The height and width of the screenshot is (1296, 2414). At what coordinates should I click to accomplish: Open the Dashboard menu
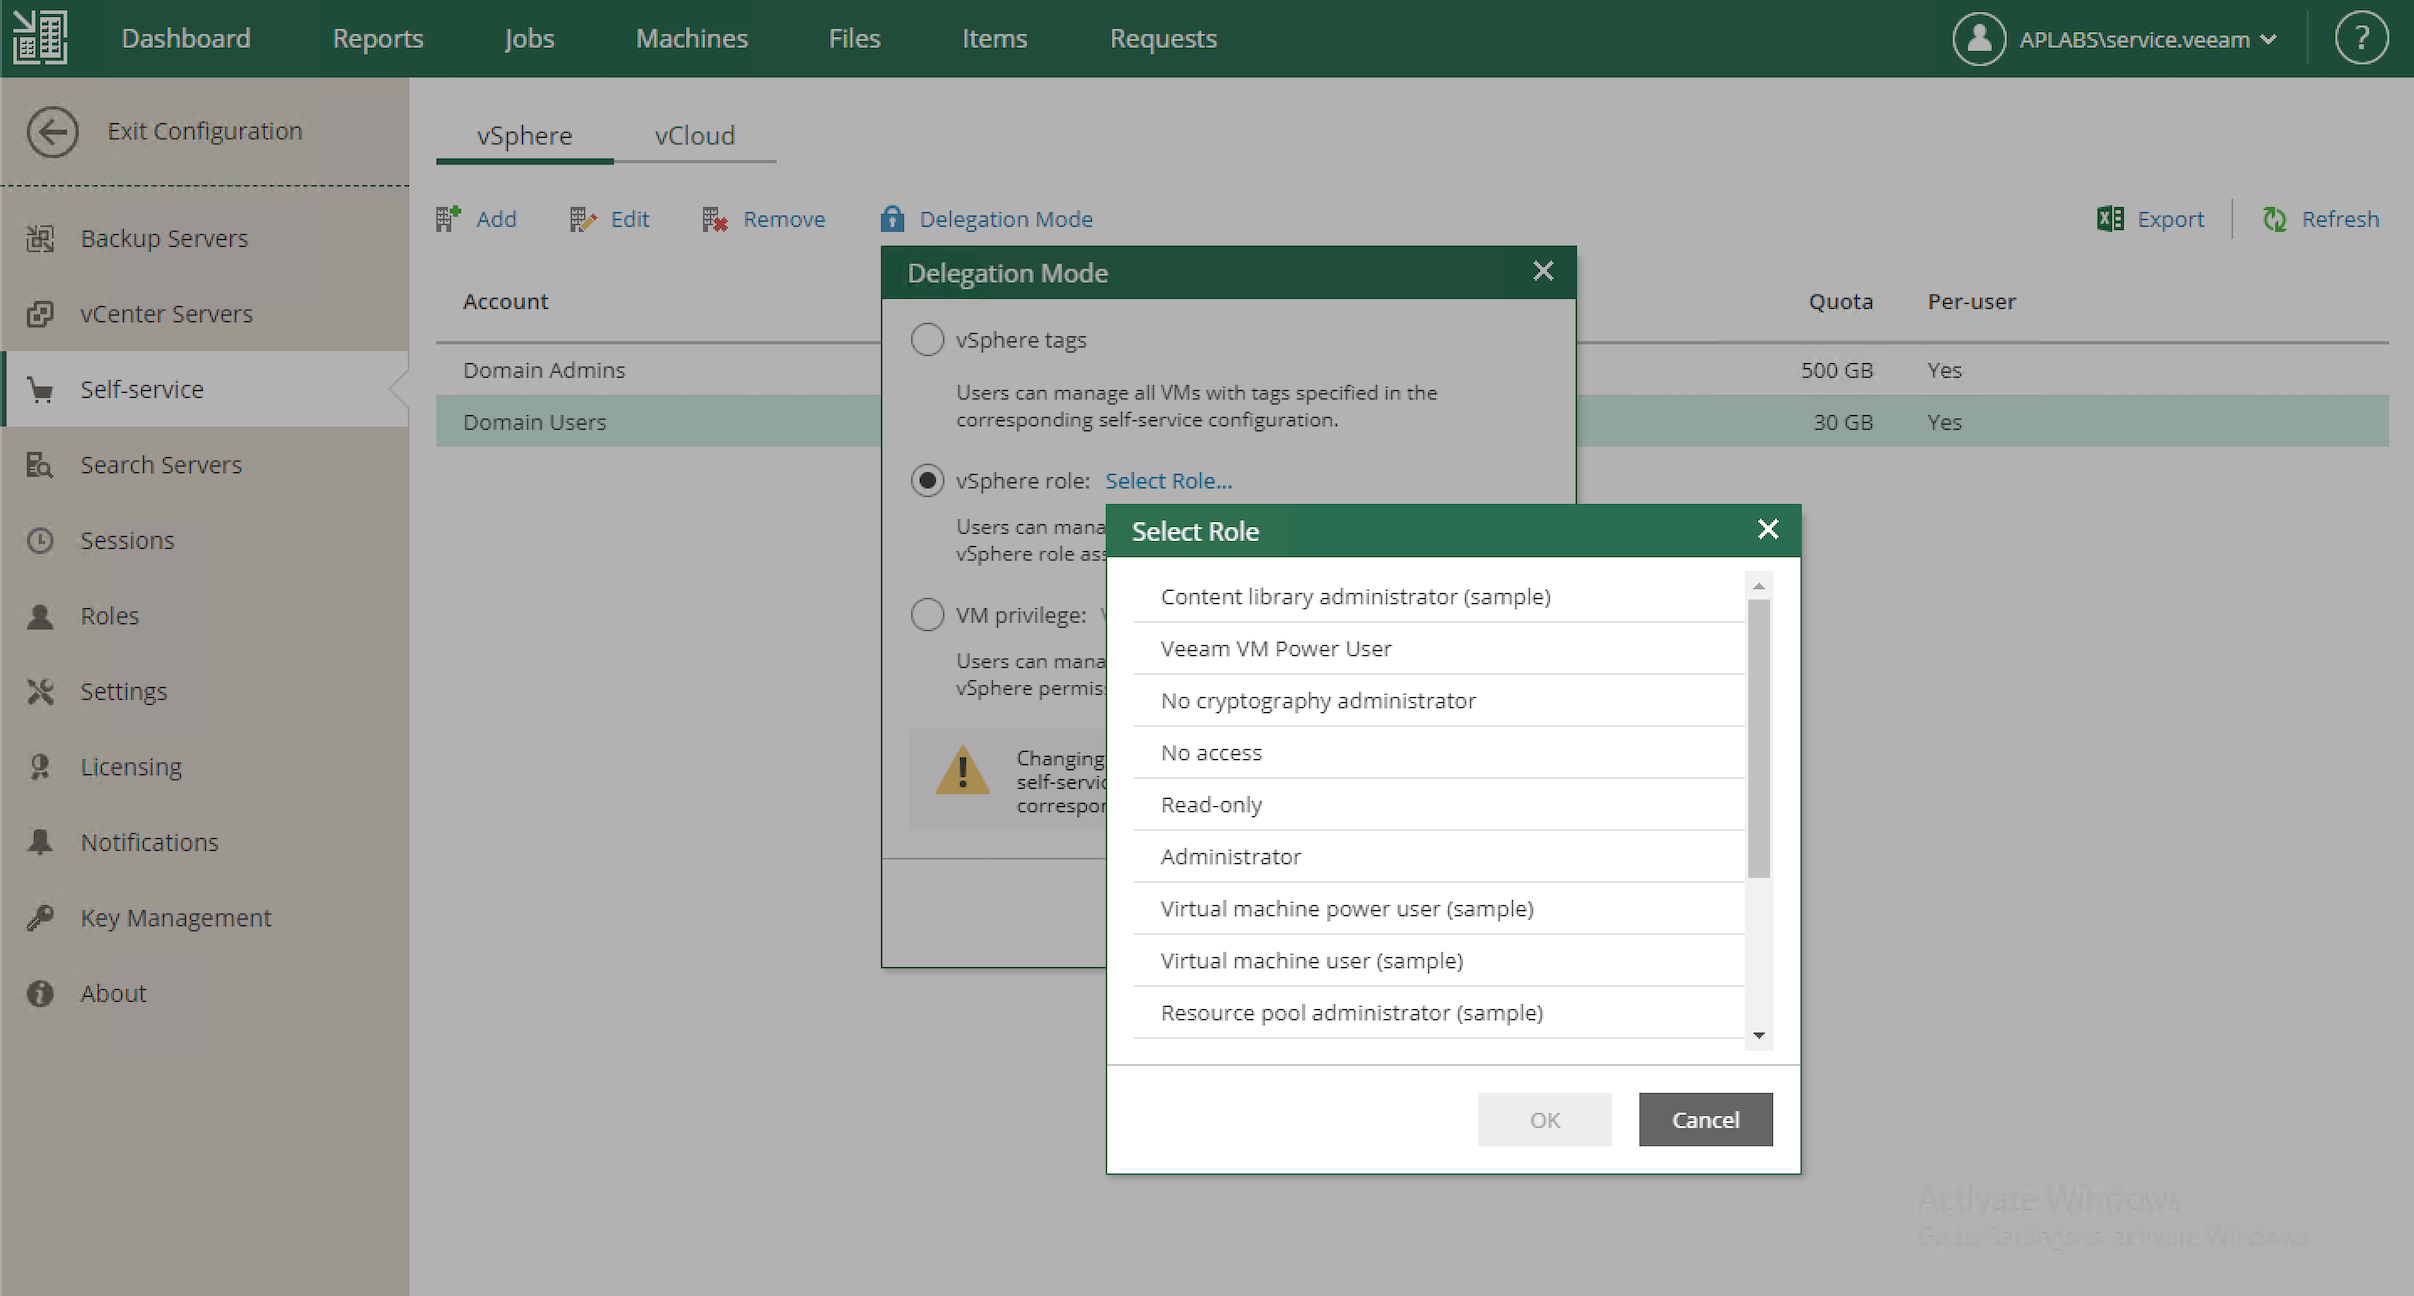(186, 38)
